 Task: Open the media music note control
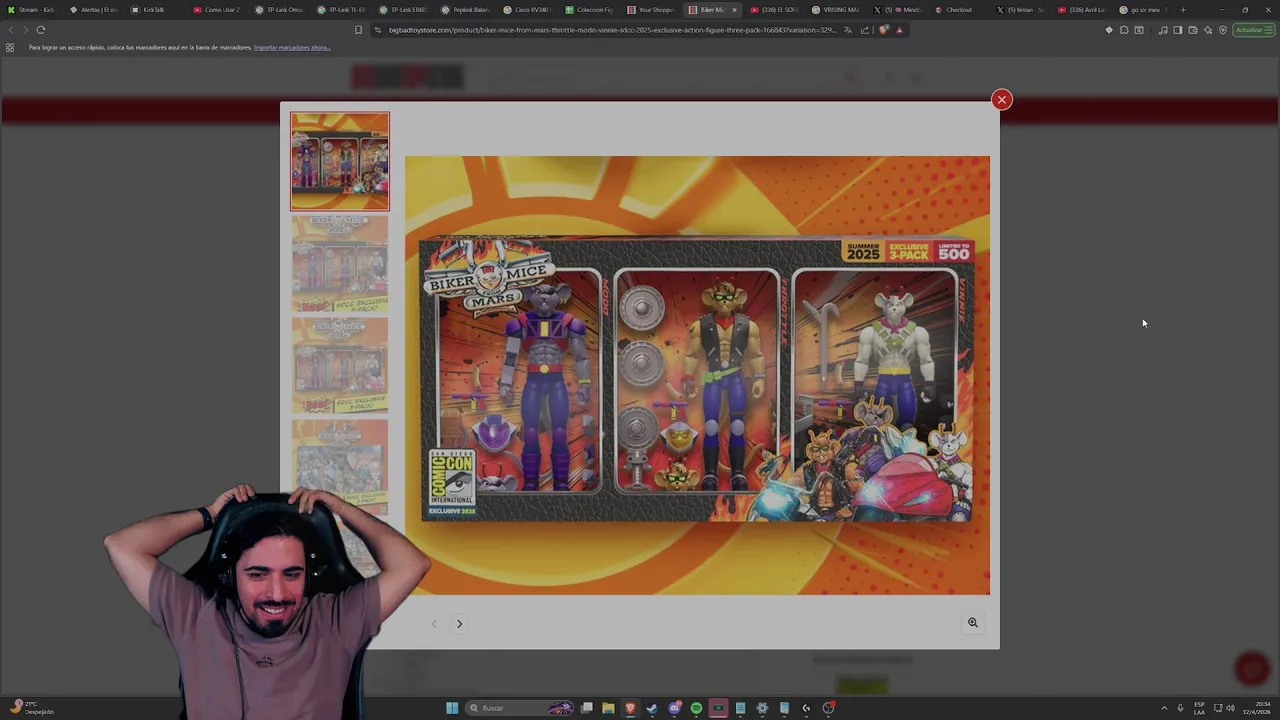(1163, 30)
